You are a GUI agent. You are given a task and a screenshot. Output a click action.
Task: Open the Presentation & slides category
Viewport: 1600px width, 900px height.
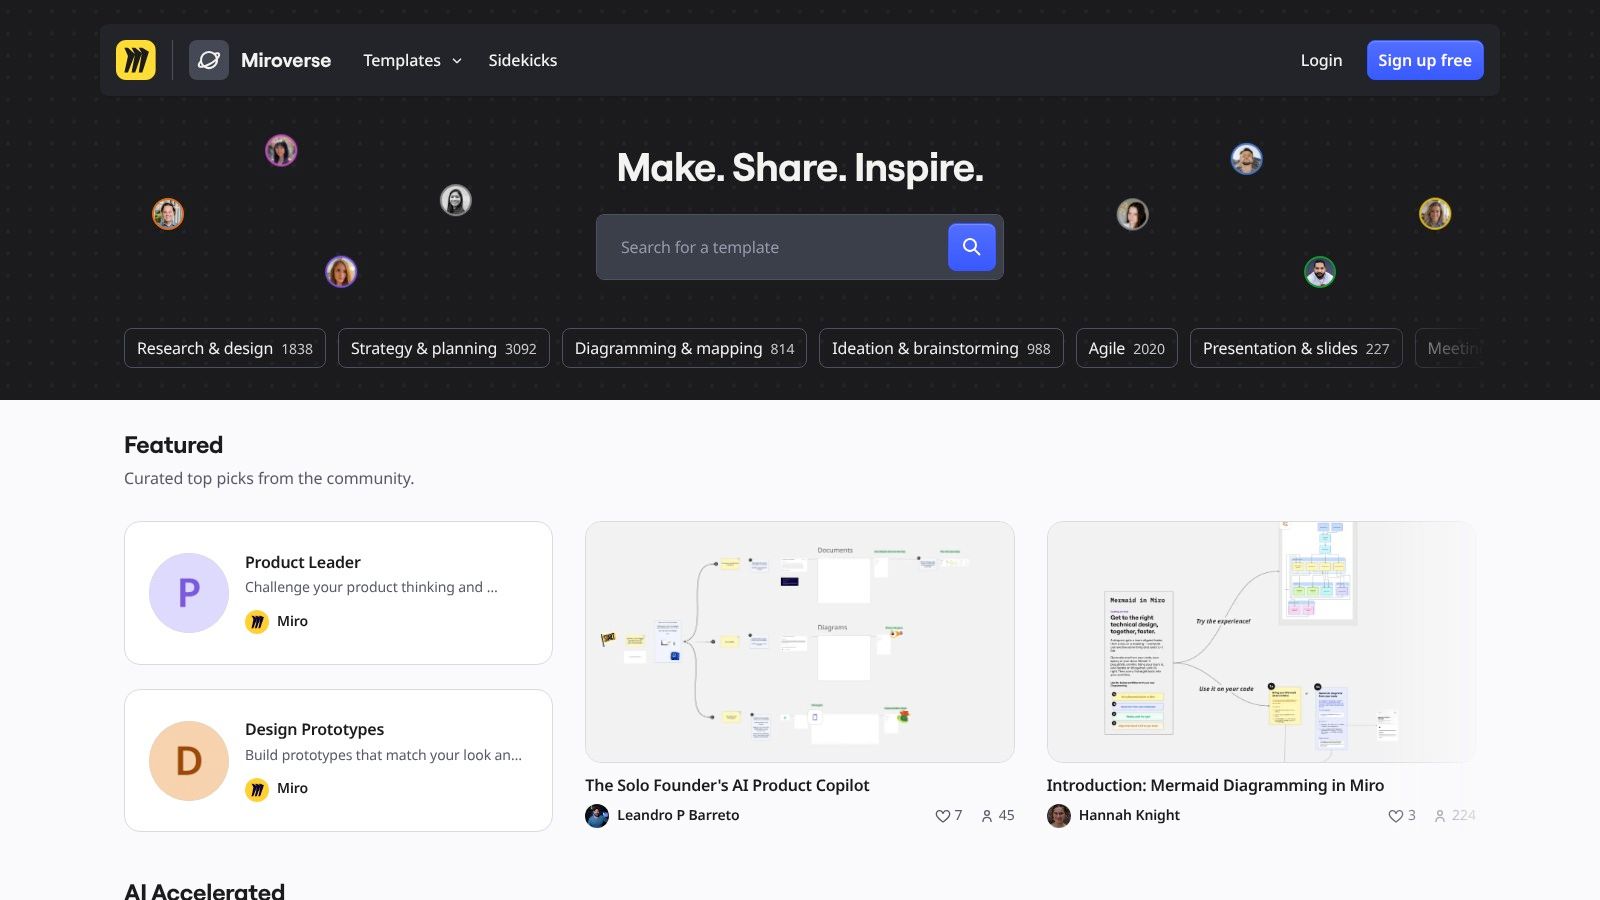click(x=1296, y=348)
